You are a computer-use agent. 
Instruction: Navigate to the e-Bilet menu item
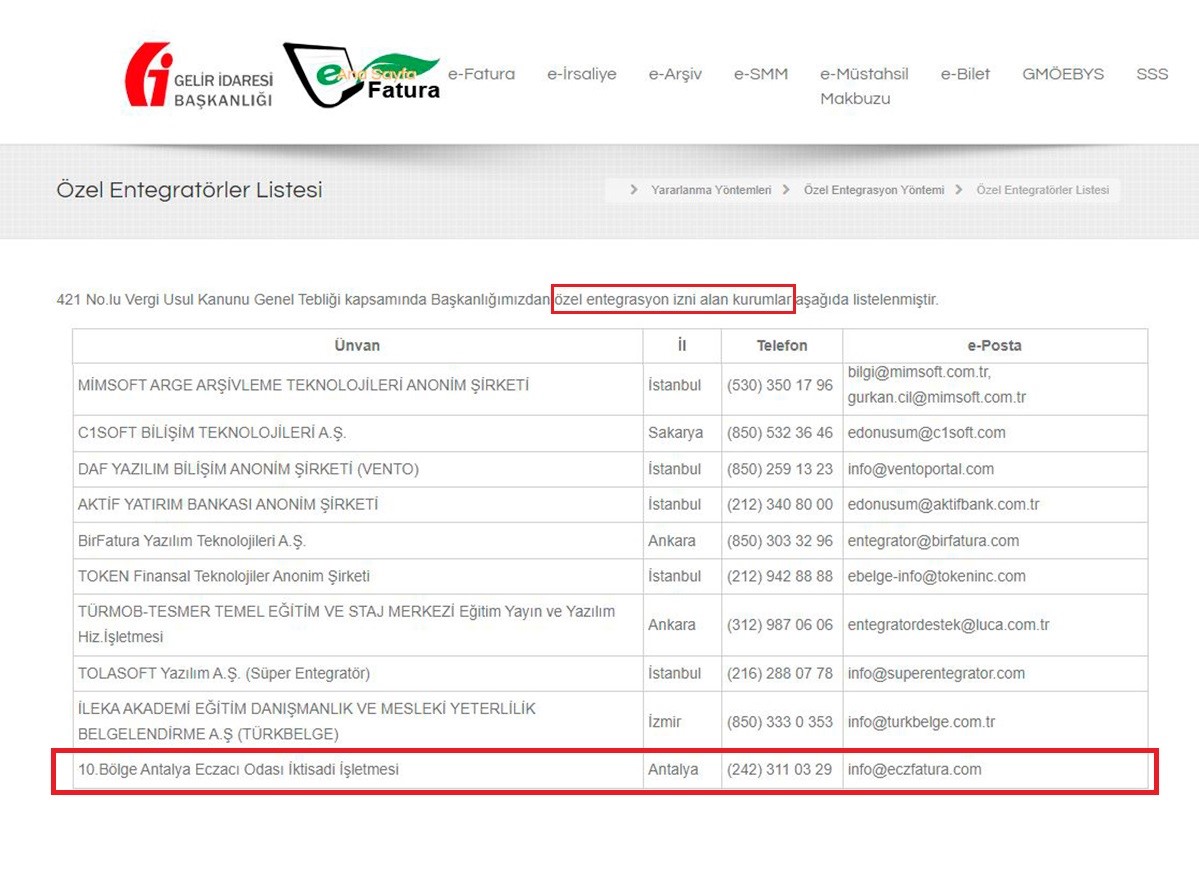[x=965, y=74]
